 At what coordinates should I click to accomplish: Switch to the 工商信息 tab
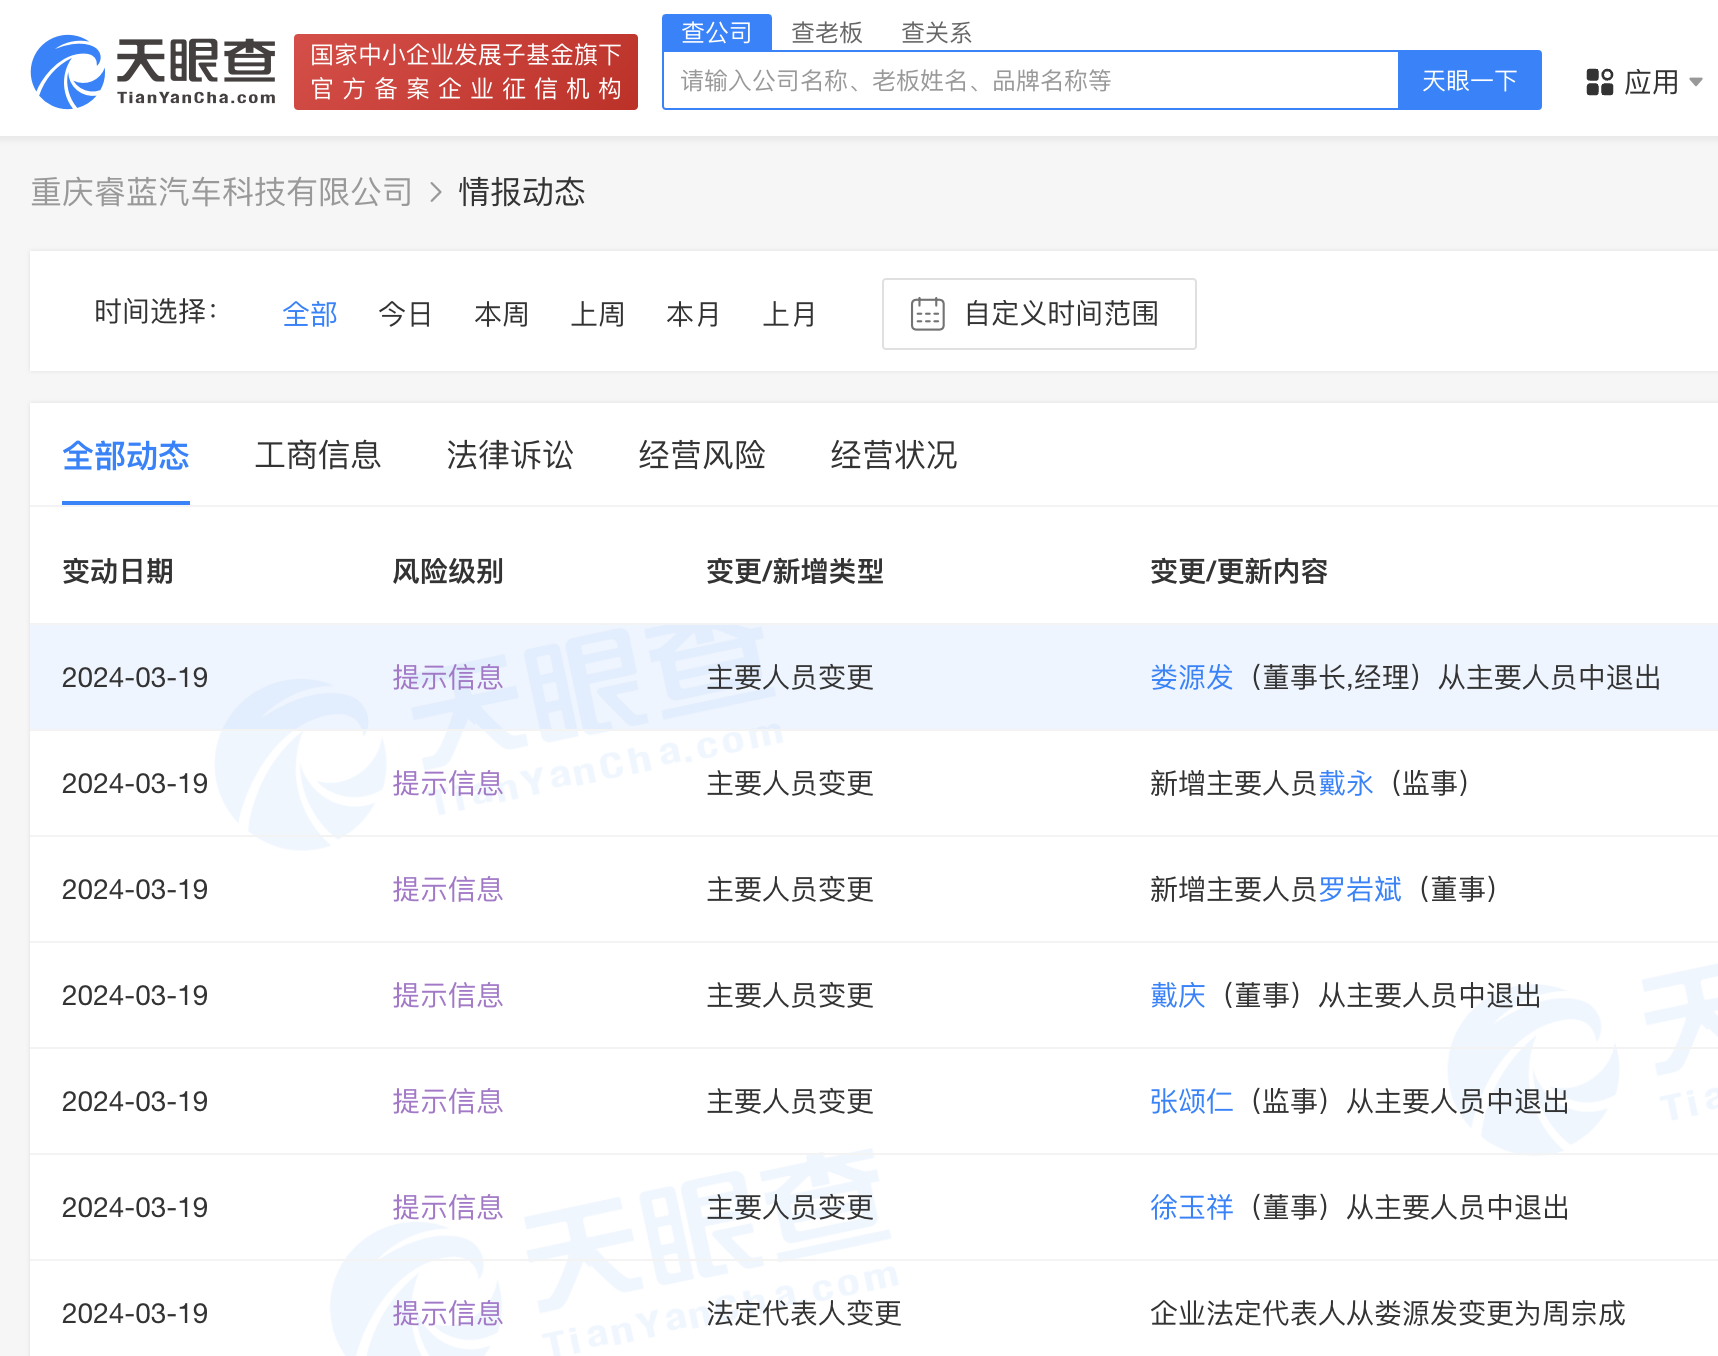[x=318, y=456]
